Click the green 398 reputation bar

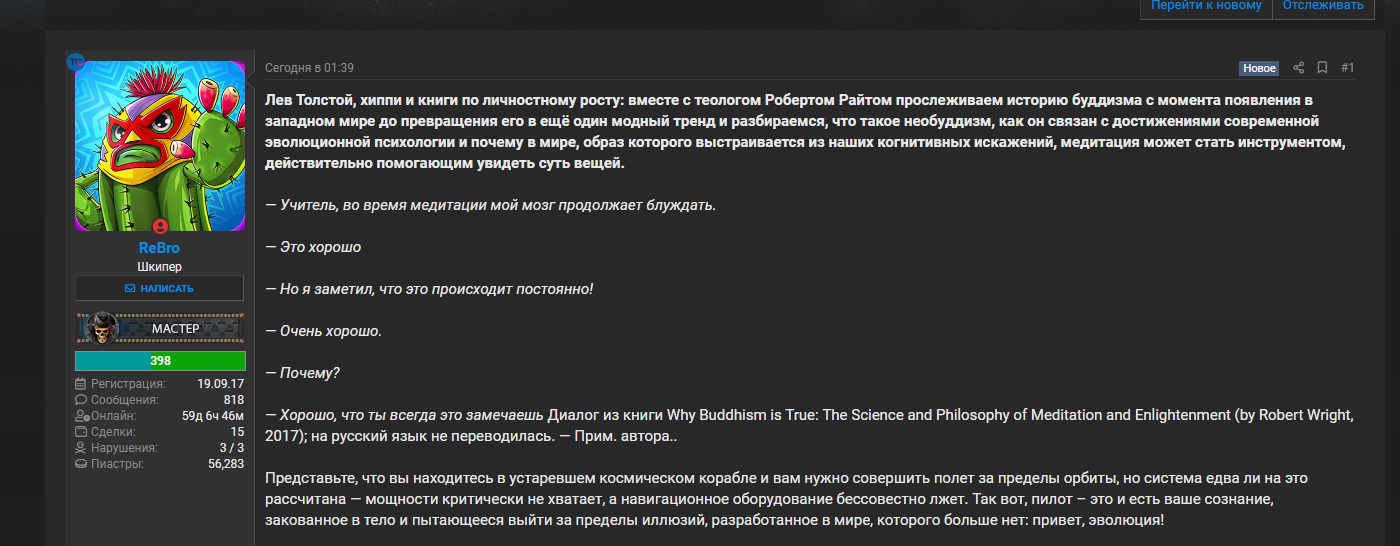pyautogui.click(x=160, y=361)
